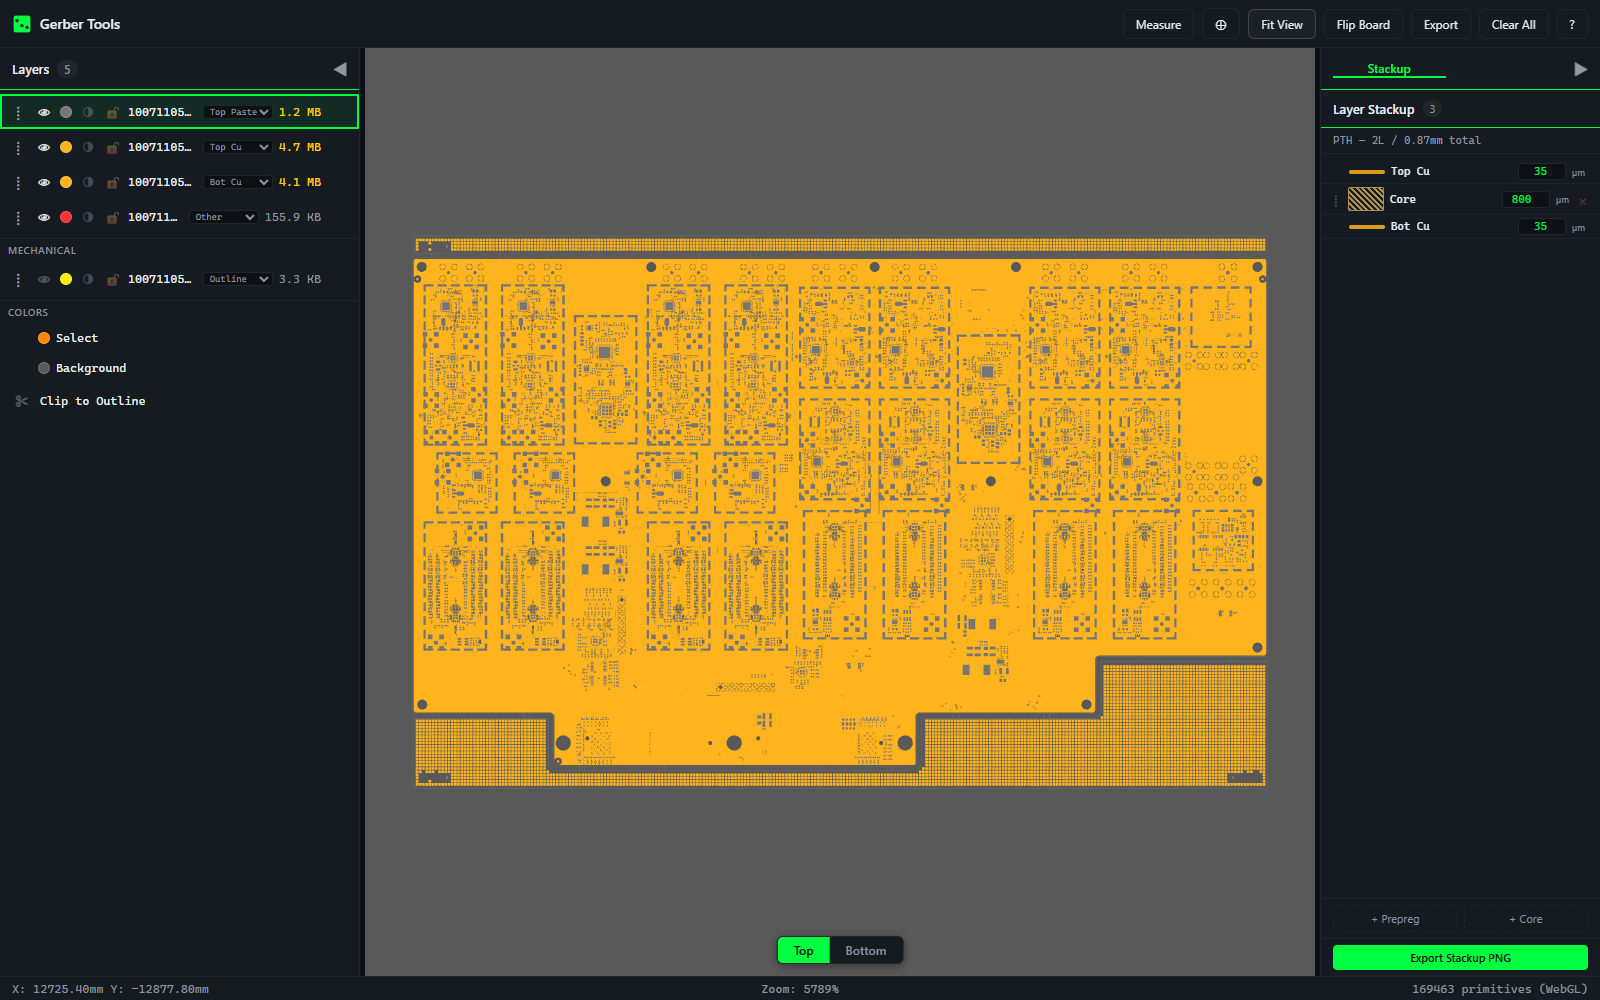Viewport: 1600px width, 1000px height.
Task: Click the Fit View button
Action: (1282, 25)
